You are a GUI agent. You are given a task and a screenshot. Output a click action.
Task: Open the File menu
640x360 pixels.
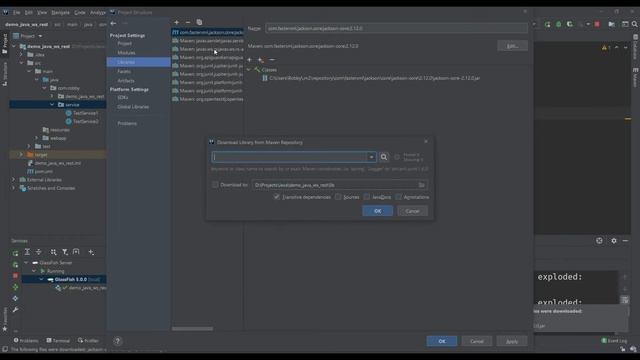16,12
